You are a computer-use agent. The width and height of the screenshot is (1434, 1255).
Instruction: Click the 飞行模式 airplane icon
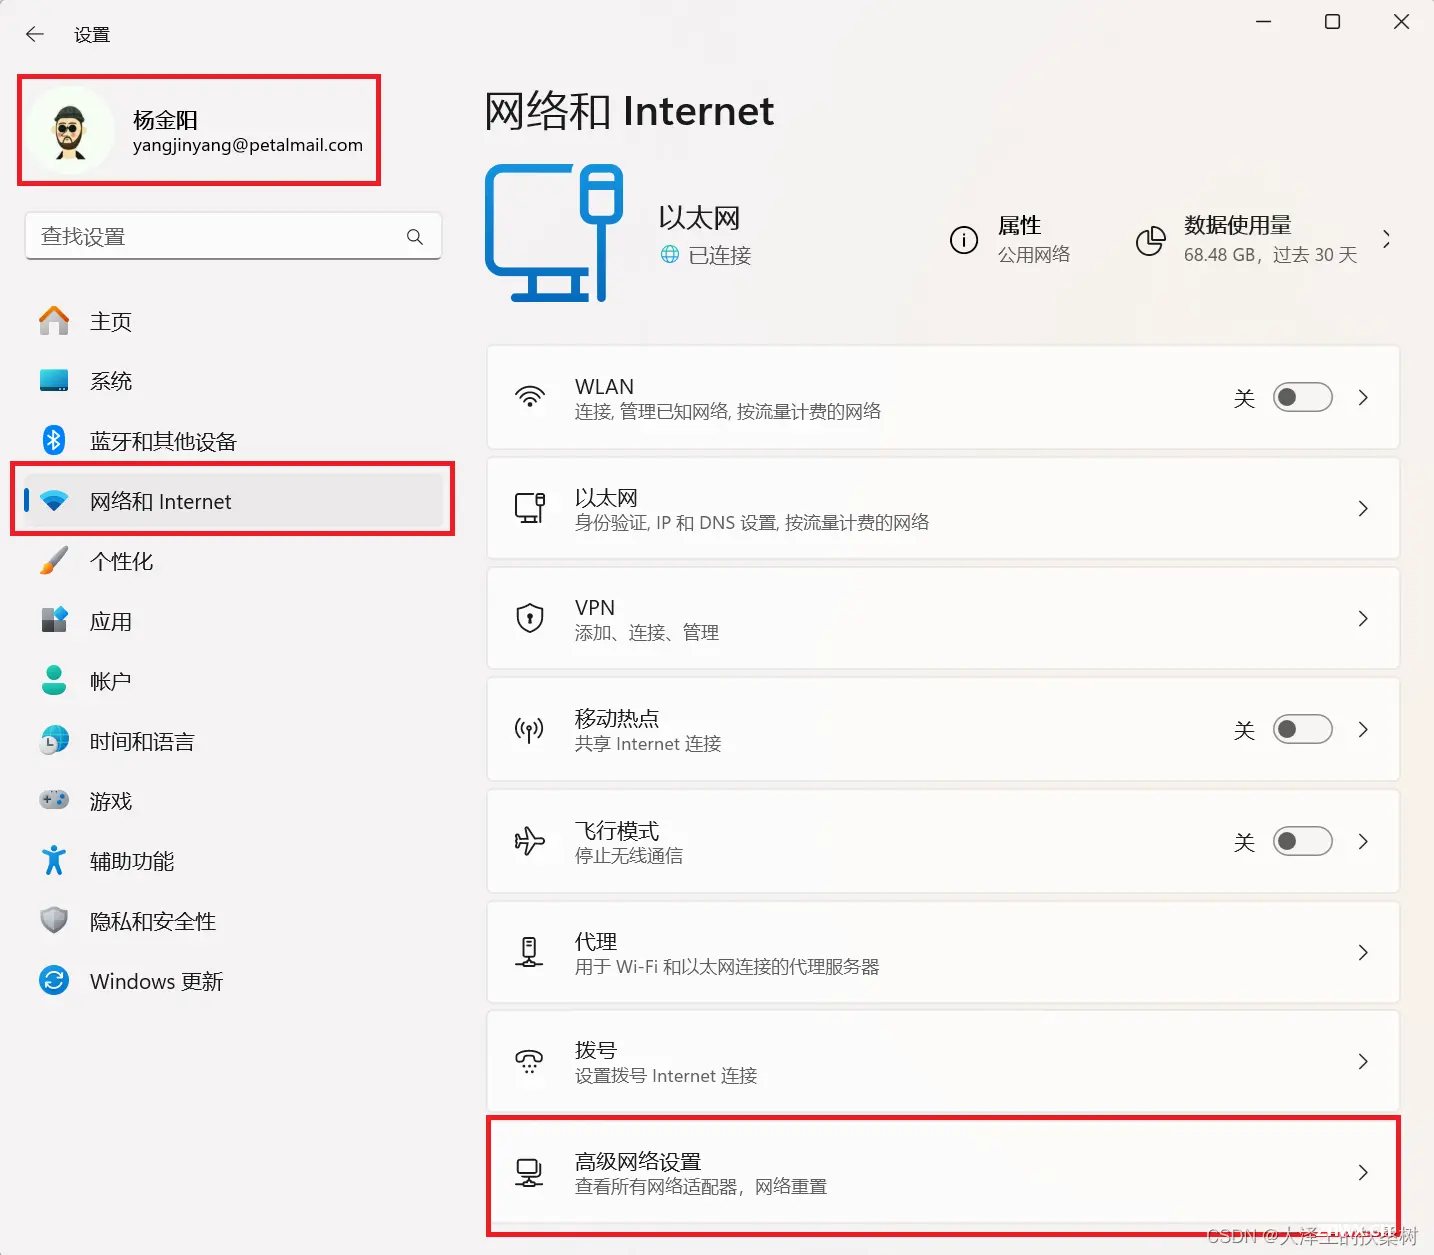point(530,841)
